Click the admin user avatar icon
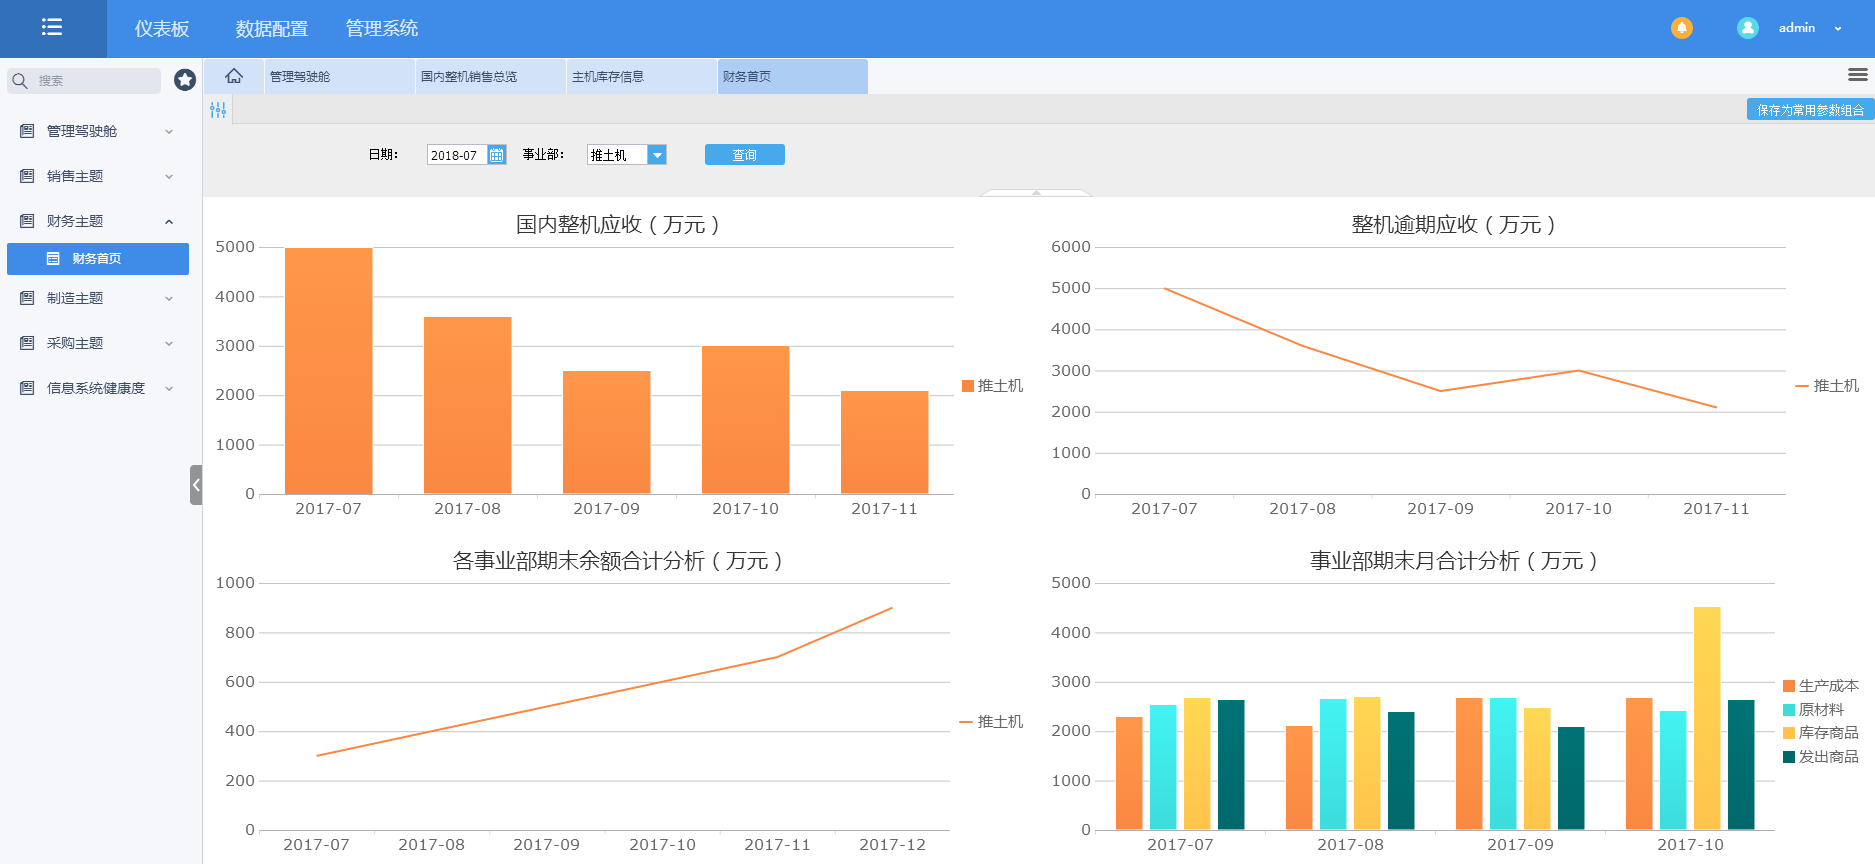The image size is (1875, 864). [x=1747, y=28]
